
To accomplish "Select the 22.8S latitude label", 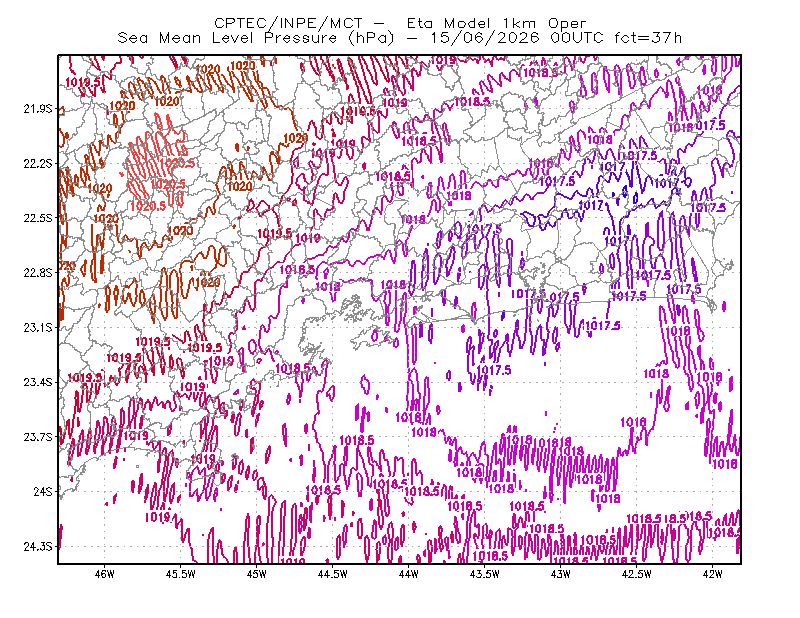I will (x=38, y=273).
